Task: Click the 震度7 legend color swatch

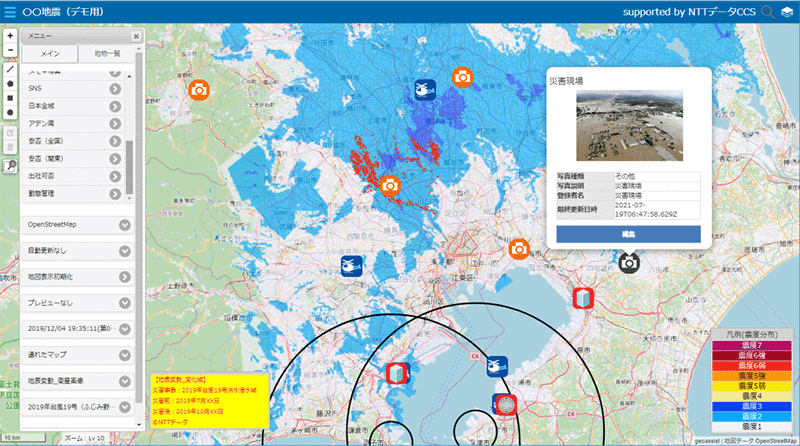Action: [751, 344]
